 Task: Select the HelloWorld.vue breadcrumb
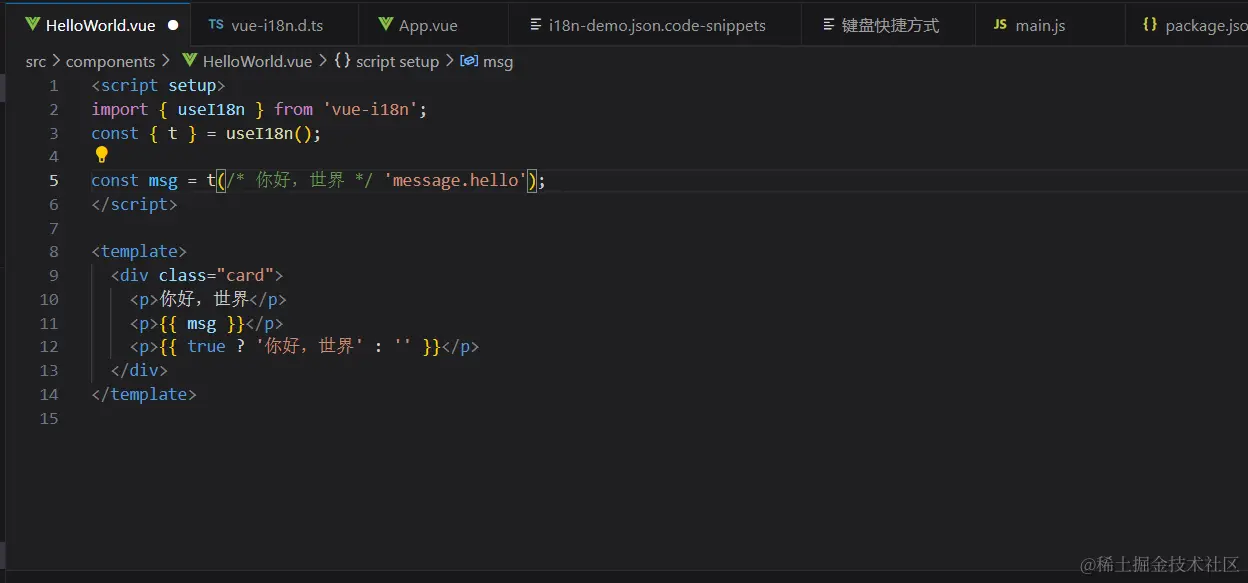tap(257, 61)
